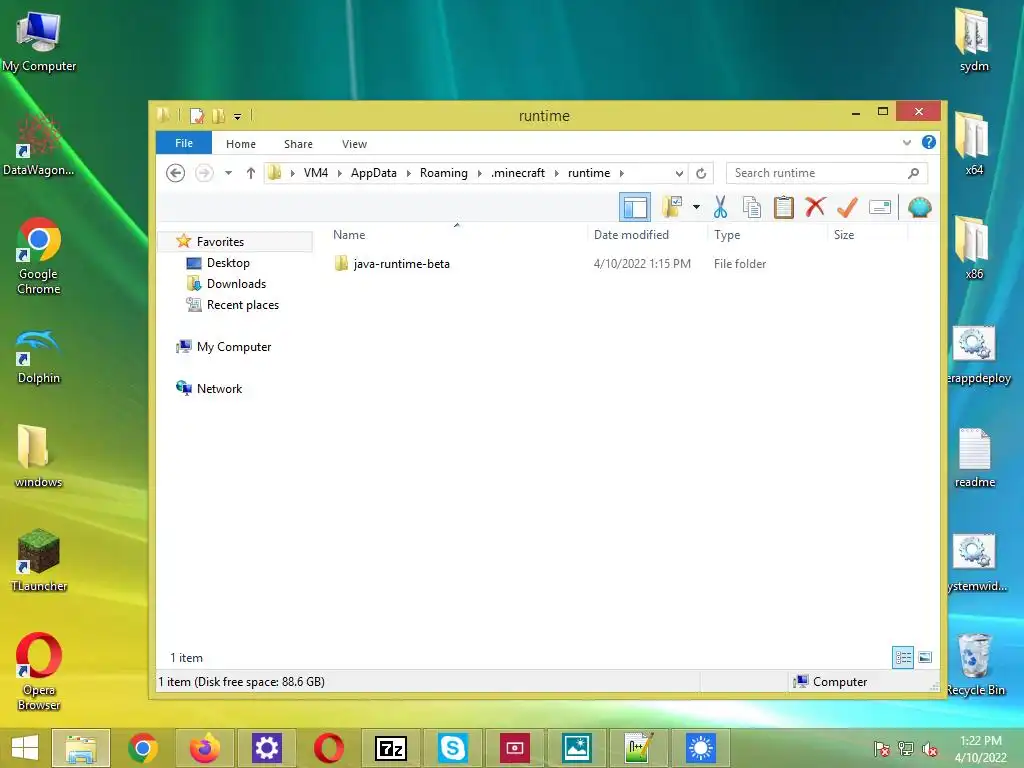The height and width of the screenshot is (768, 1024).
Task: Toggle the navigation pane layout button
Action: pos(634,208)
